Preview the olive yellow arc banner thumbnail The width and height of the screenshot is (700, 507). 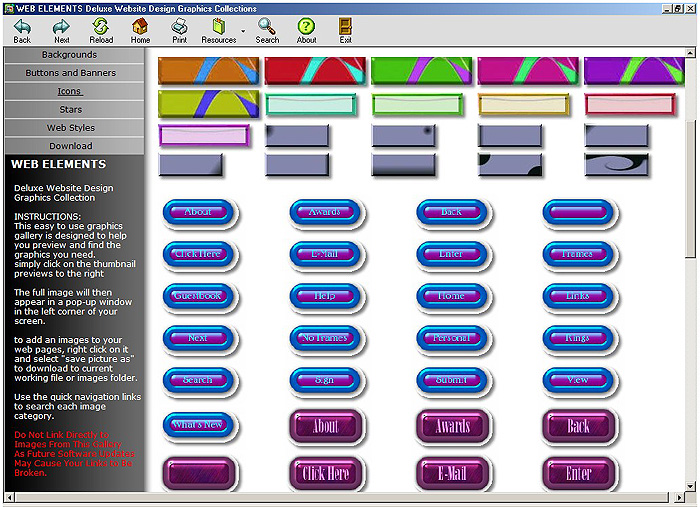(208, 104)
